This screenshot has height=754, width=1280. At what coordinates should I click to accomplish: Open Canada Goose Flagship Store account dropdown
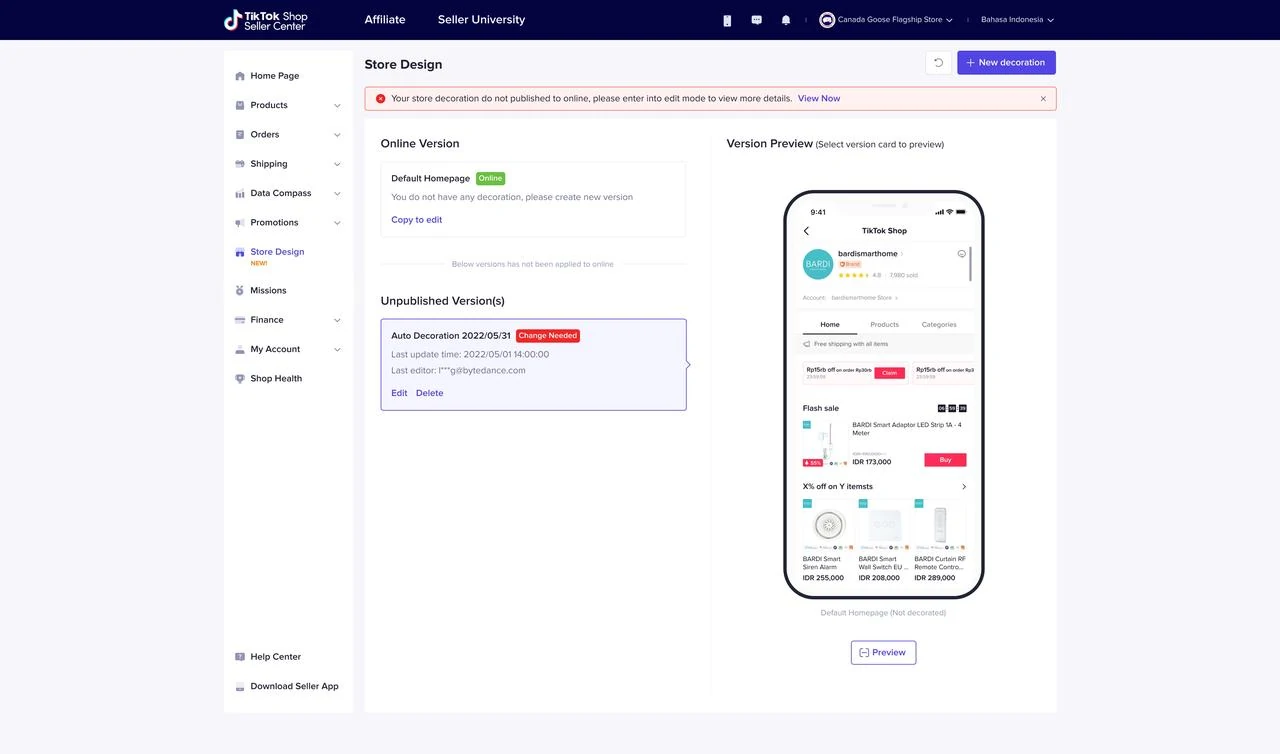pos(886,20)
